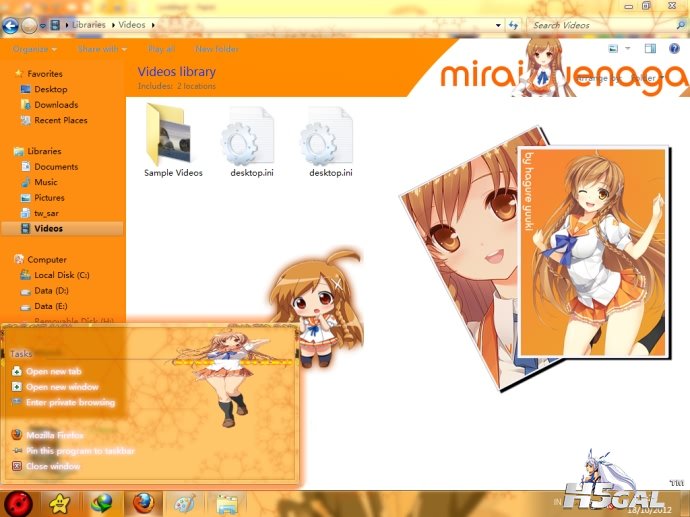
Task: Click the yellow star taskbar icon
Action: point(60,502)
